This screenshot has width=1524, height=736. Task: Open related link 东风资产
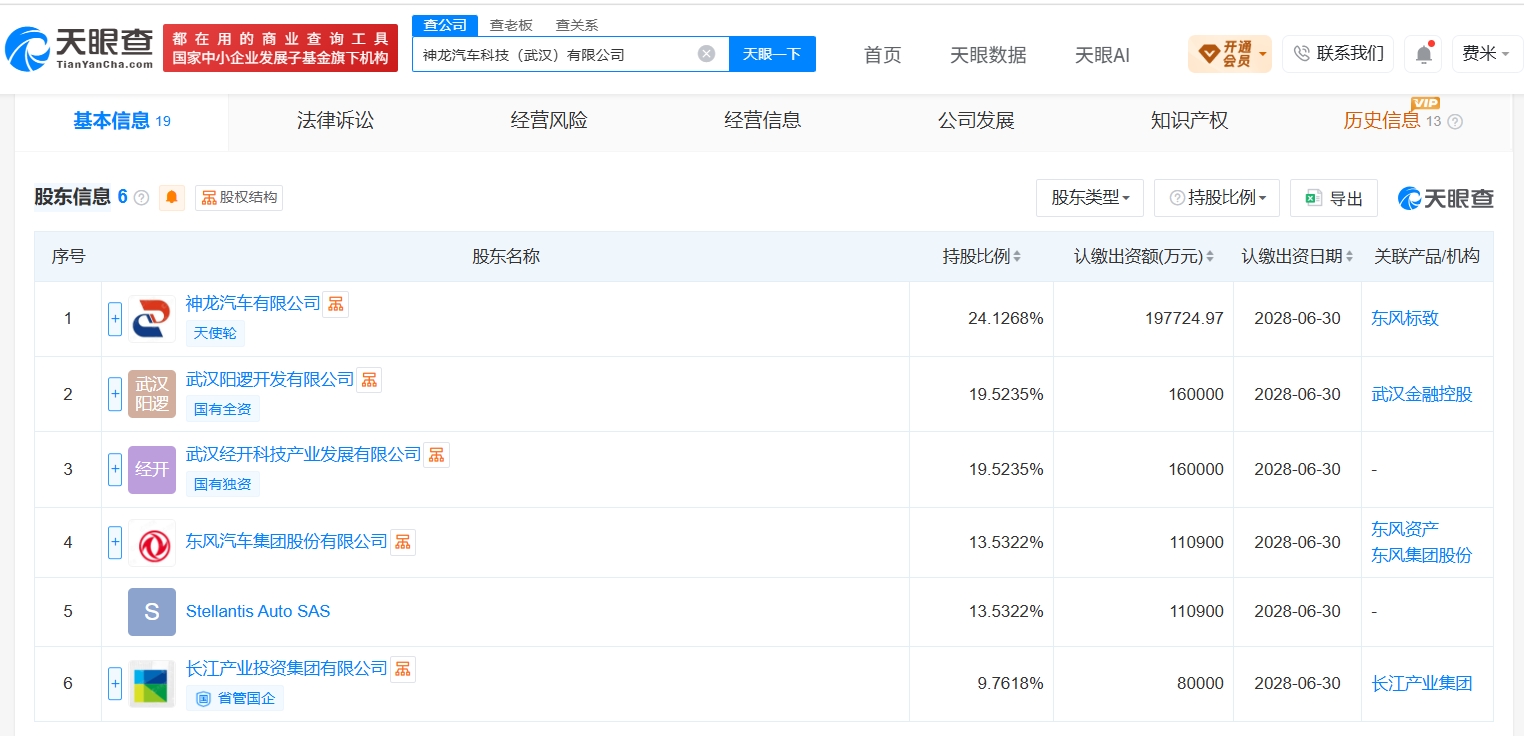[1405, 529]
